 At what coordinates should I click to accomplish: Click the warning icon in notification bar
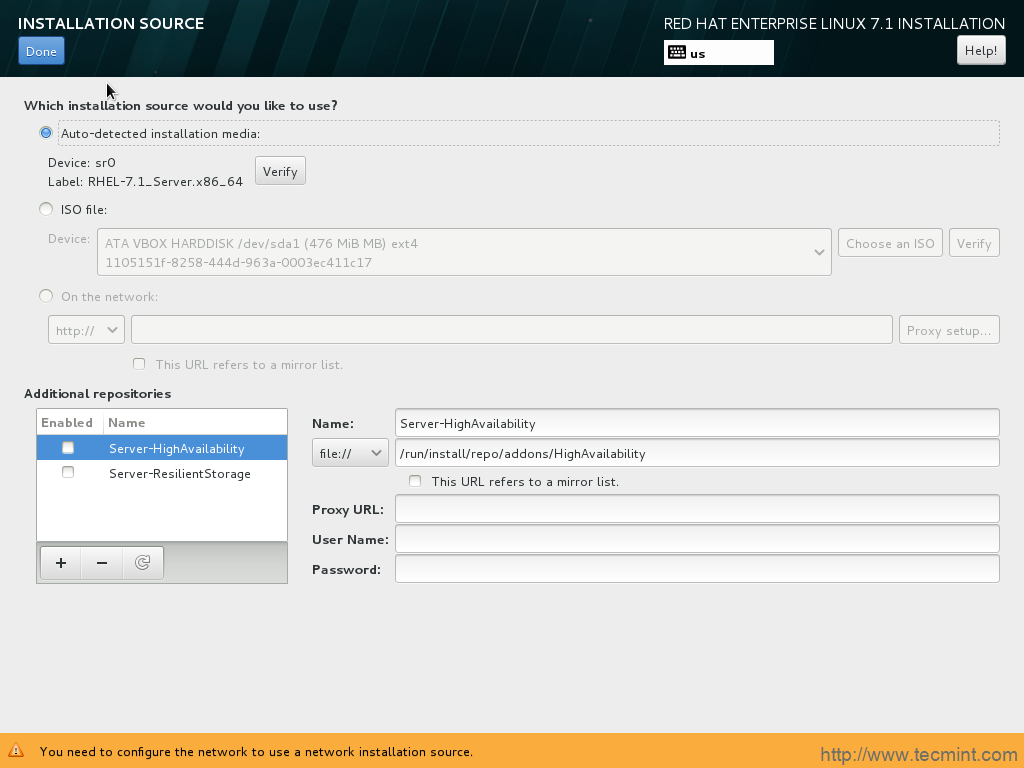click(16, 751)
